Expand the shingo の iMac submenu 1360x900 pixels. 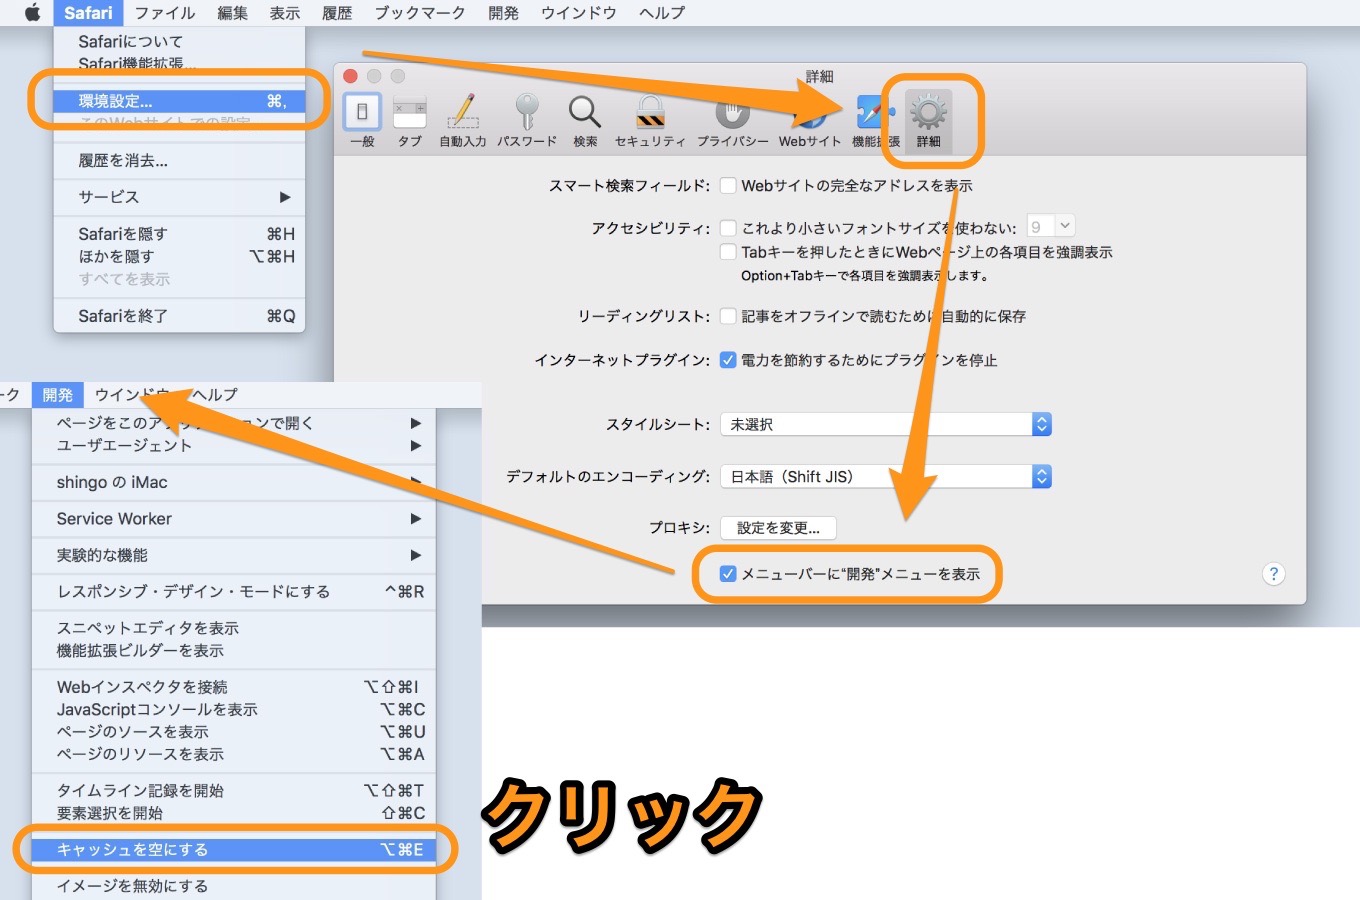pos(234,482)
